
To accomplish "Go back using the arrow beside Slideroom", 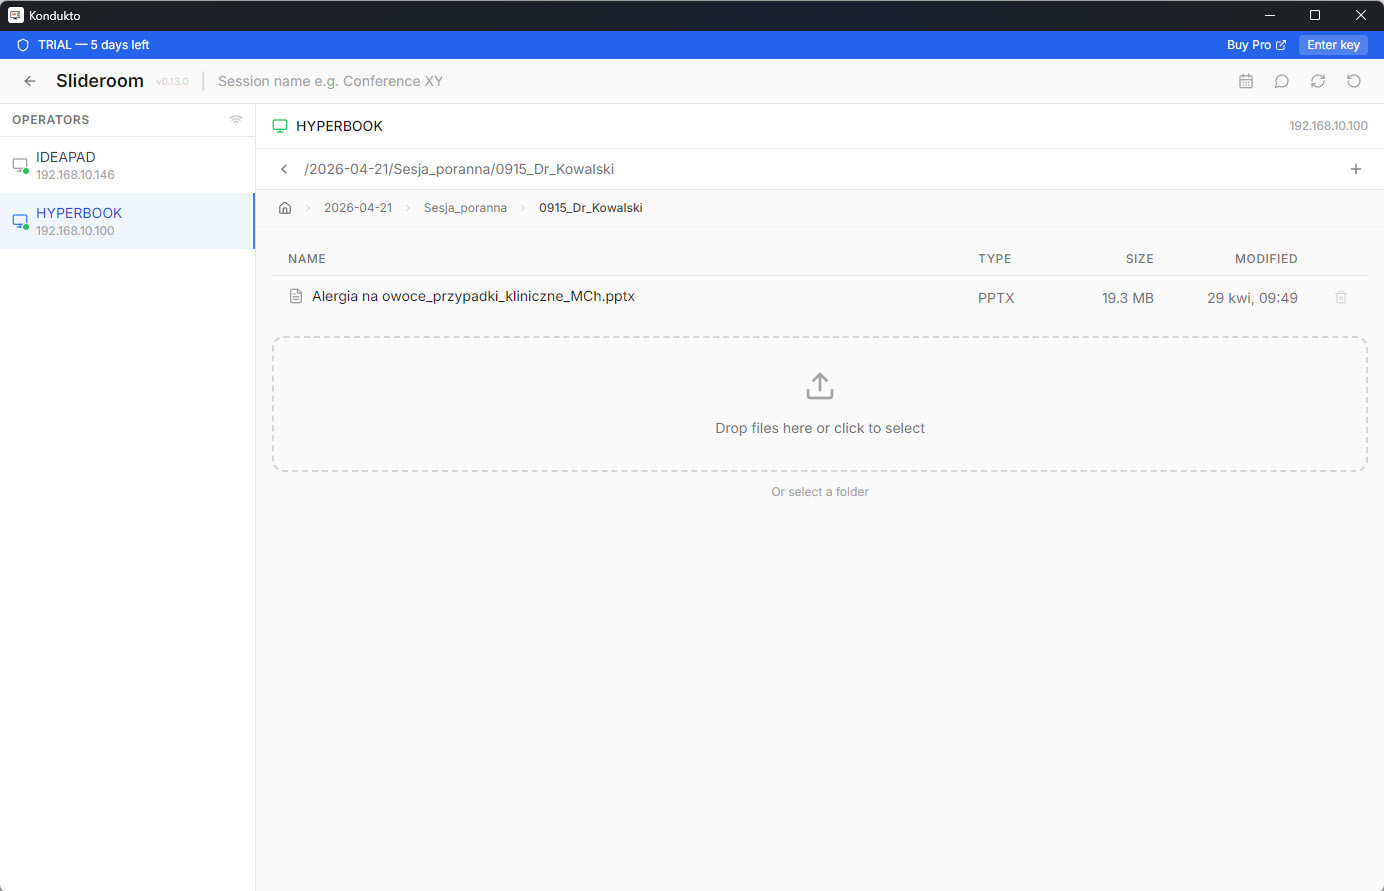I will [x=30, y=81].
